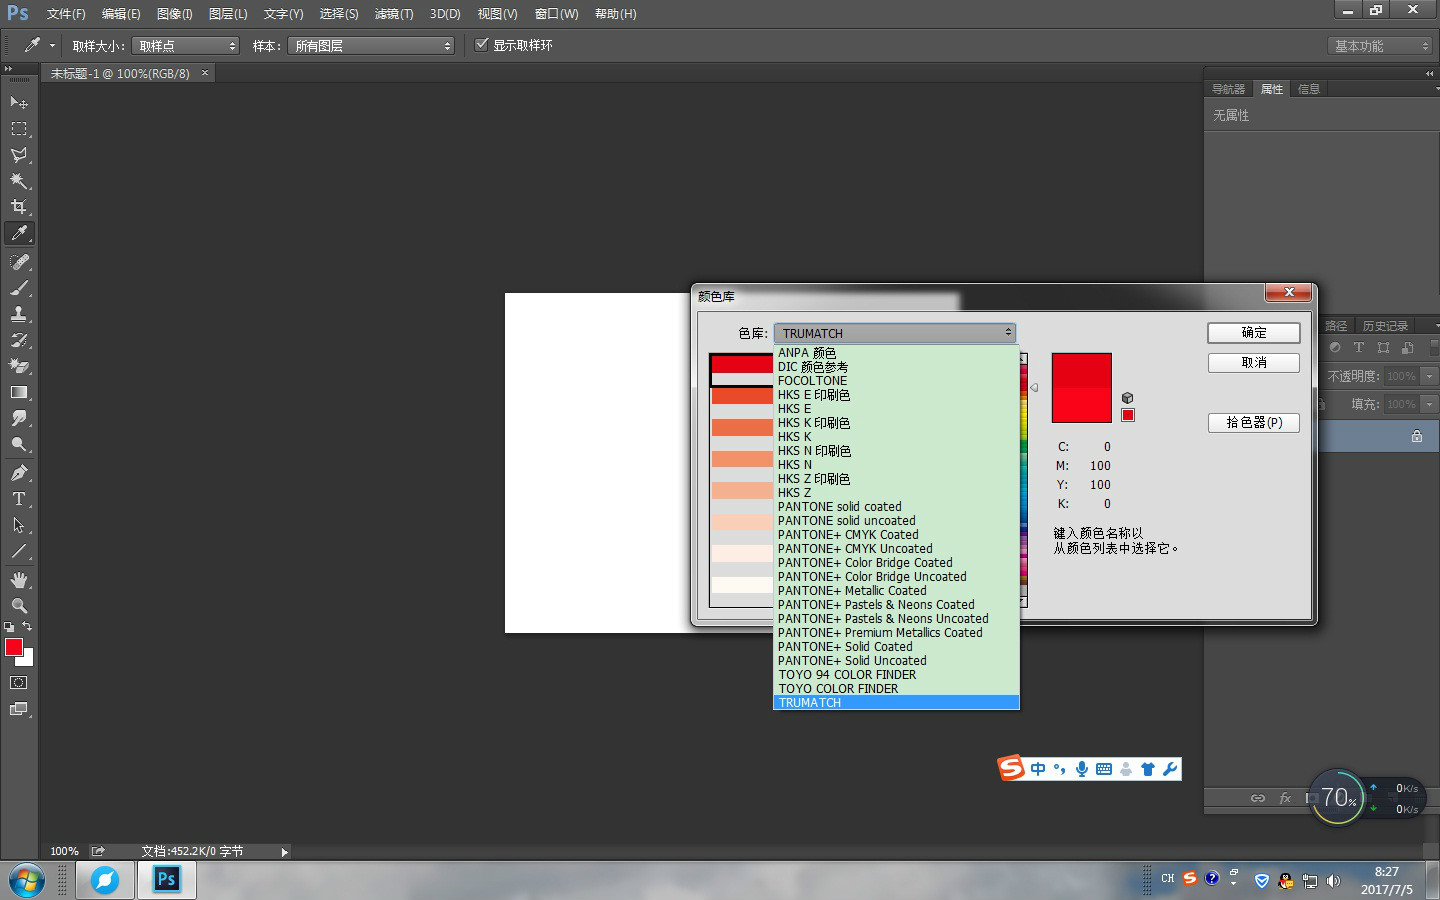Click the 拾色器(P) button

click(1254, 423)
